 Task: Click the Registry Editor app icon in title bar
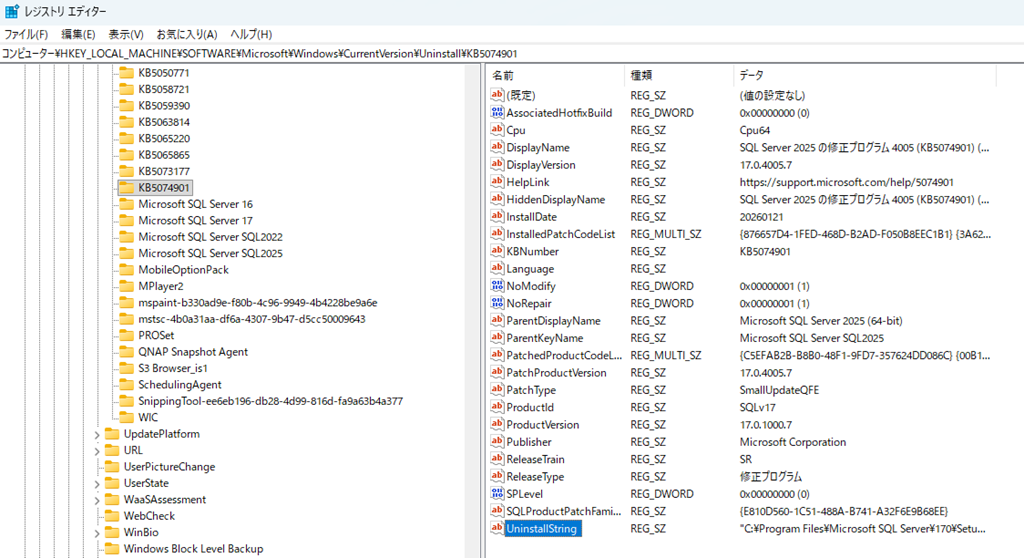[11, 12]
